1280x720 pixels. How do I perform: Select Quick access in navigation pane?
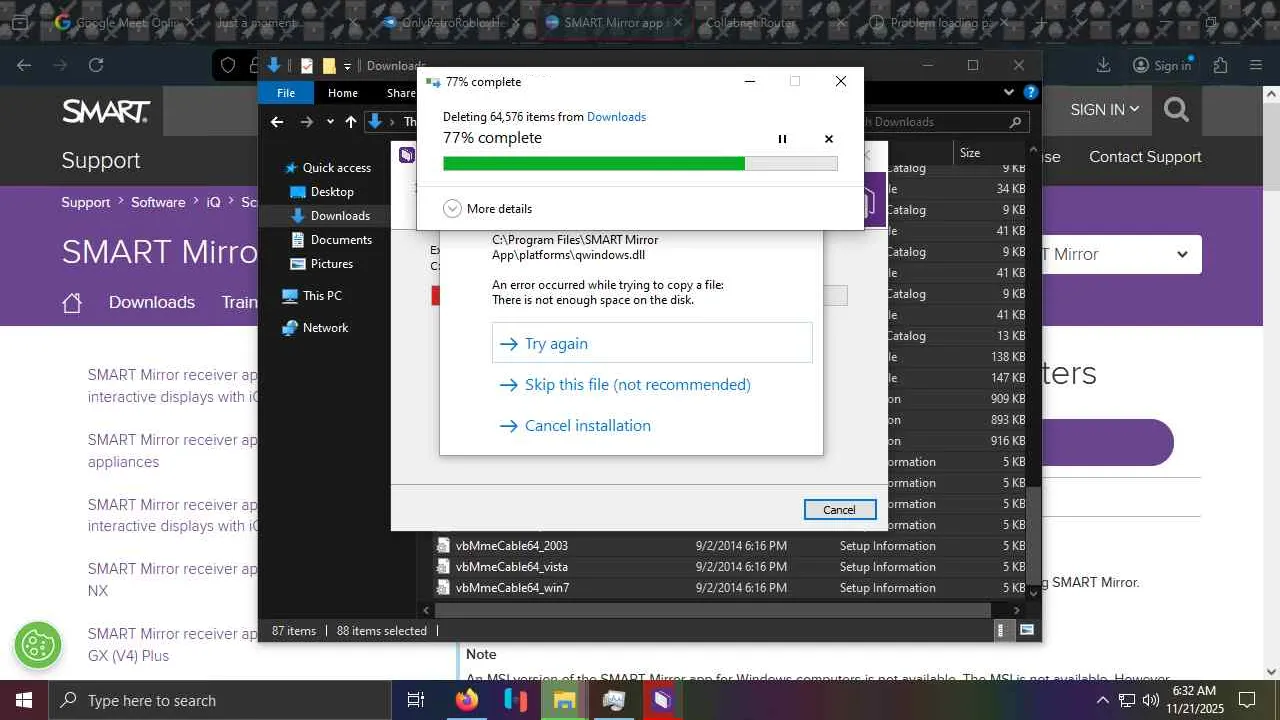pos(327,168)
